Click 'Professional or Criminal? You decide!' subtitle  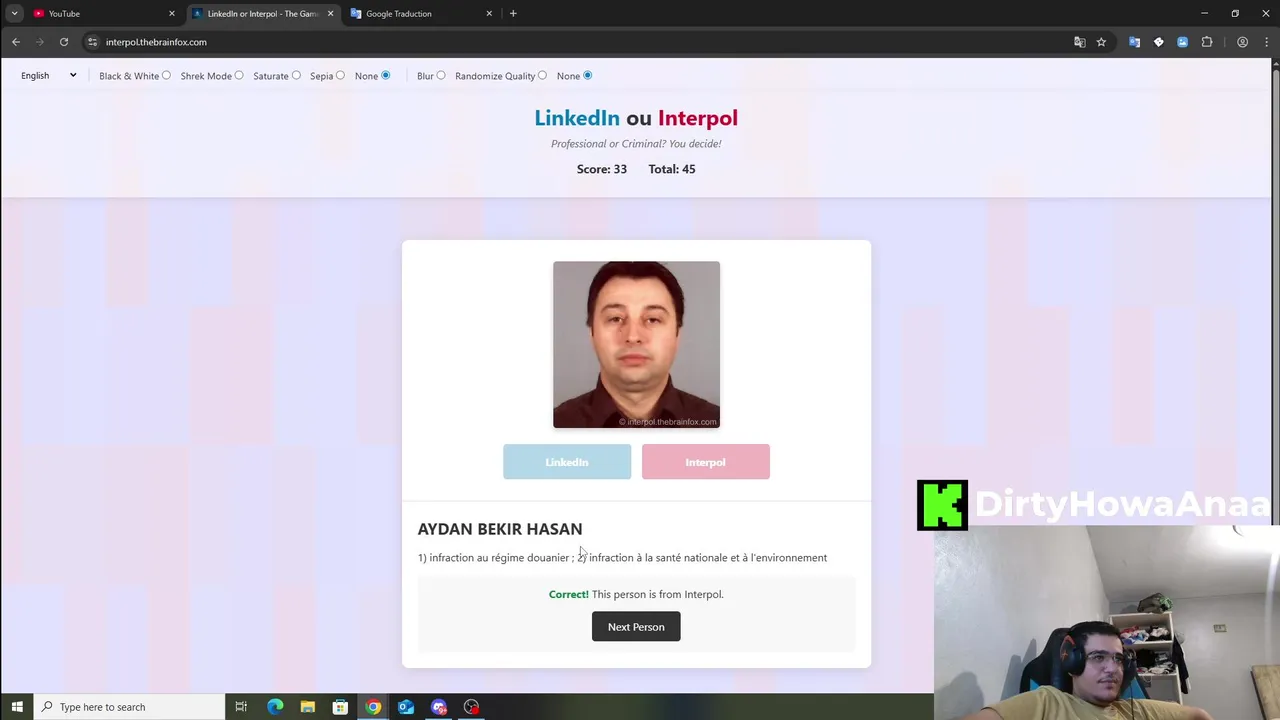pyautogui.click(x=636, y=144)
